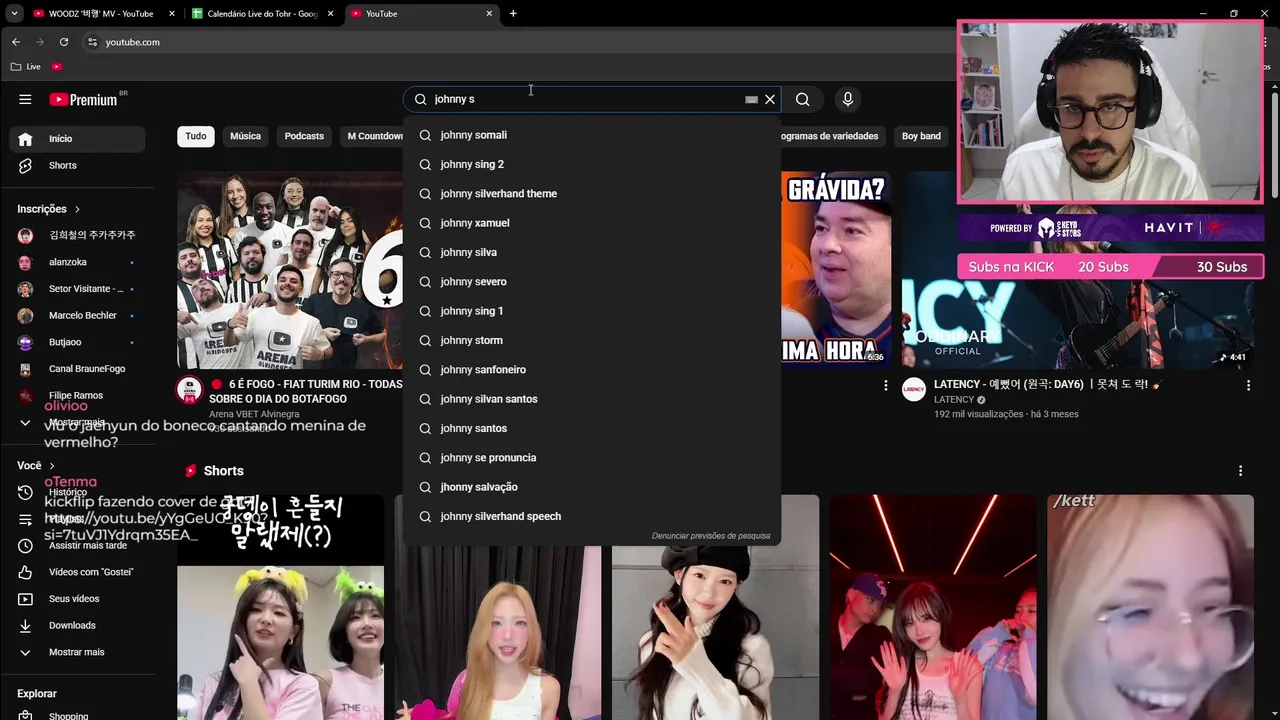Go to Início in sidebar
This screenshot has height=720, width=1280.
tap(77, 139)
